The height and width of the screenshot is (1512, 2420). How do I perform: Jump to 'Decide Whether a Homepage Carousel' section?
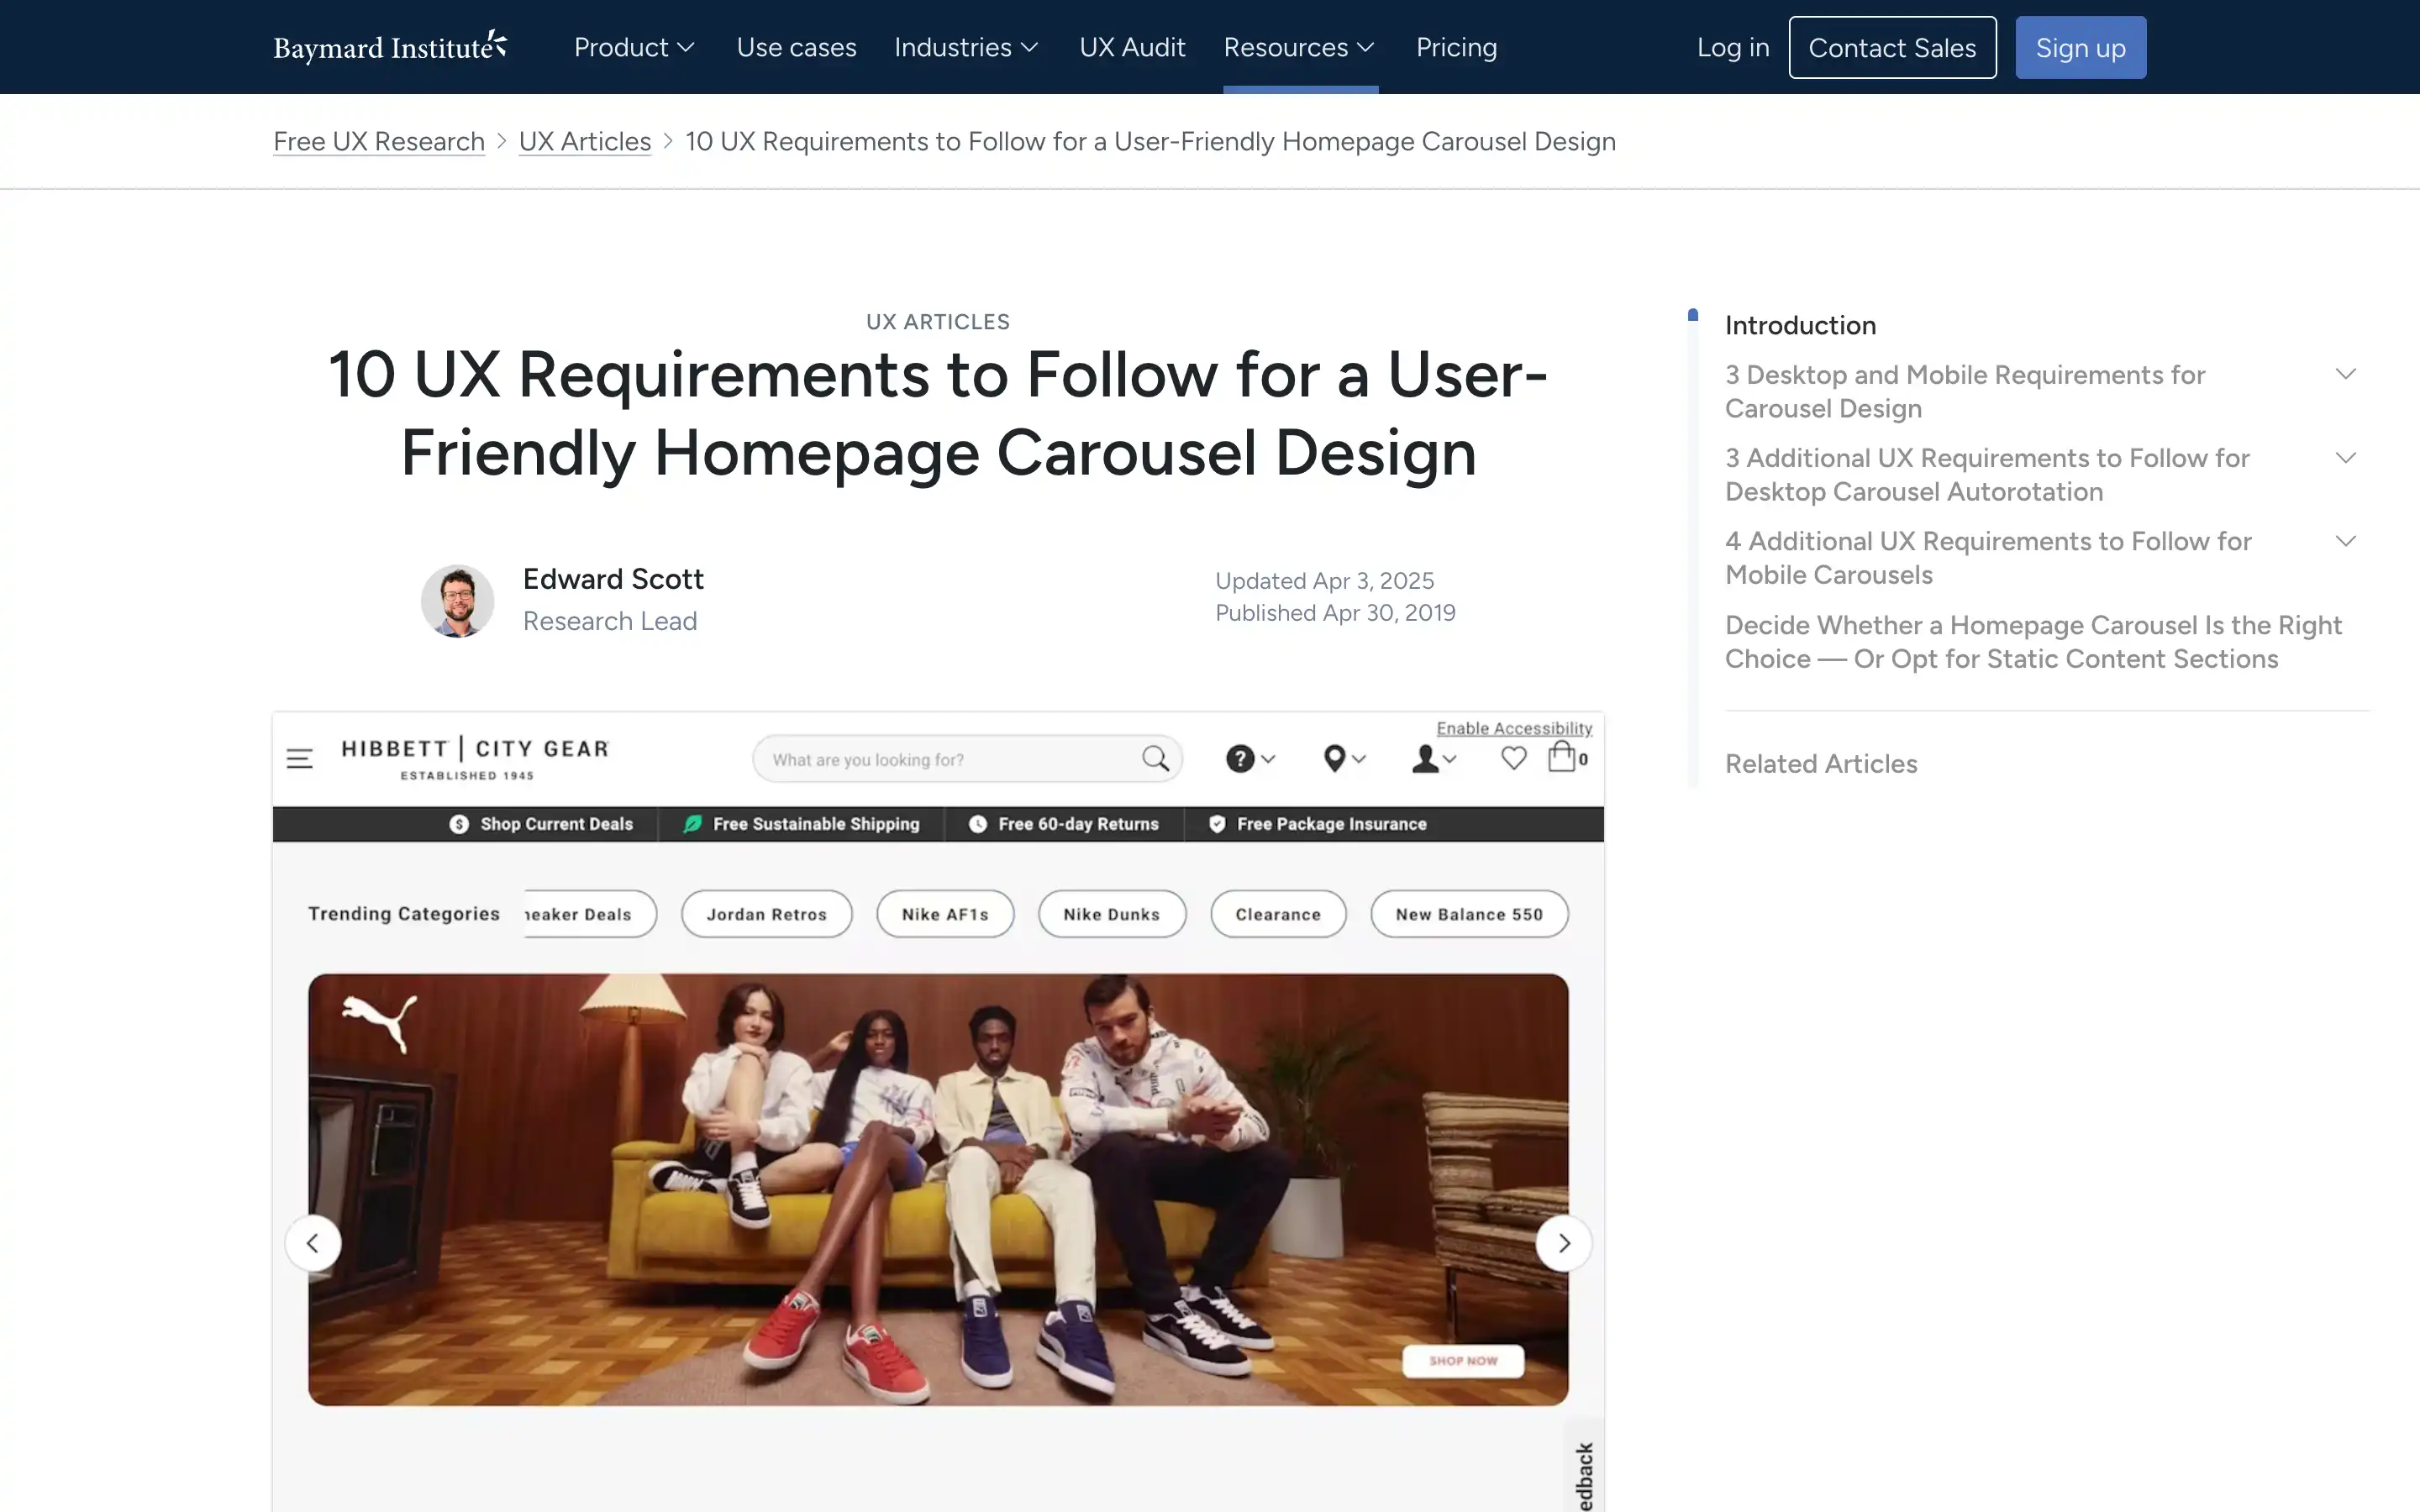pos(2033,642)
